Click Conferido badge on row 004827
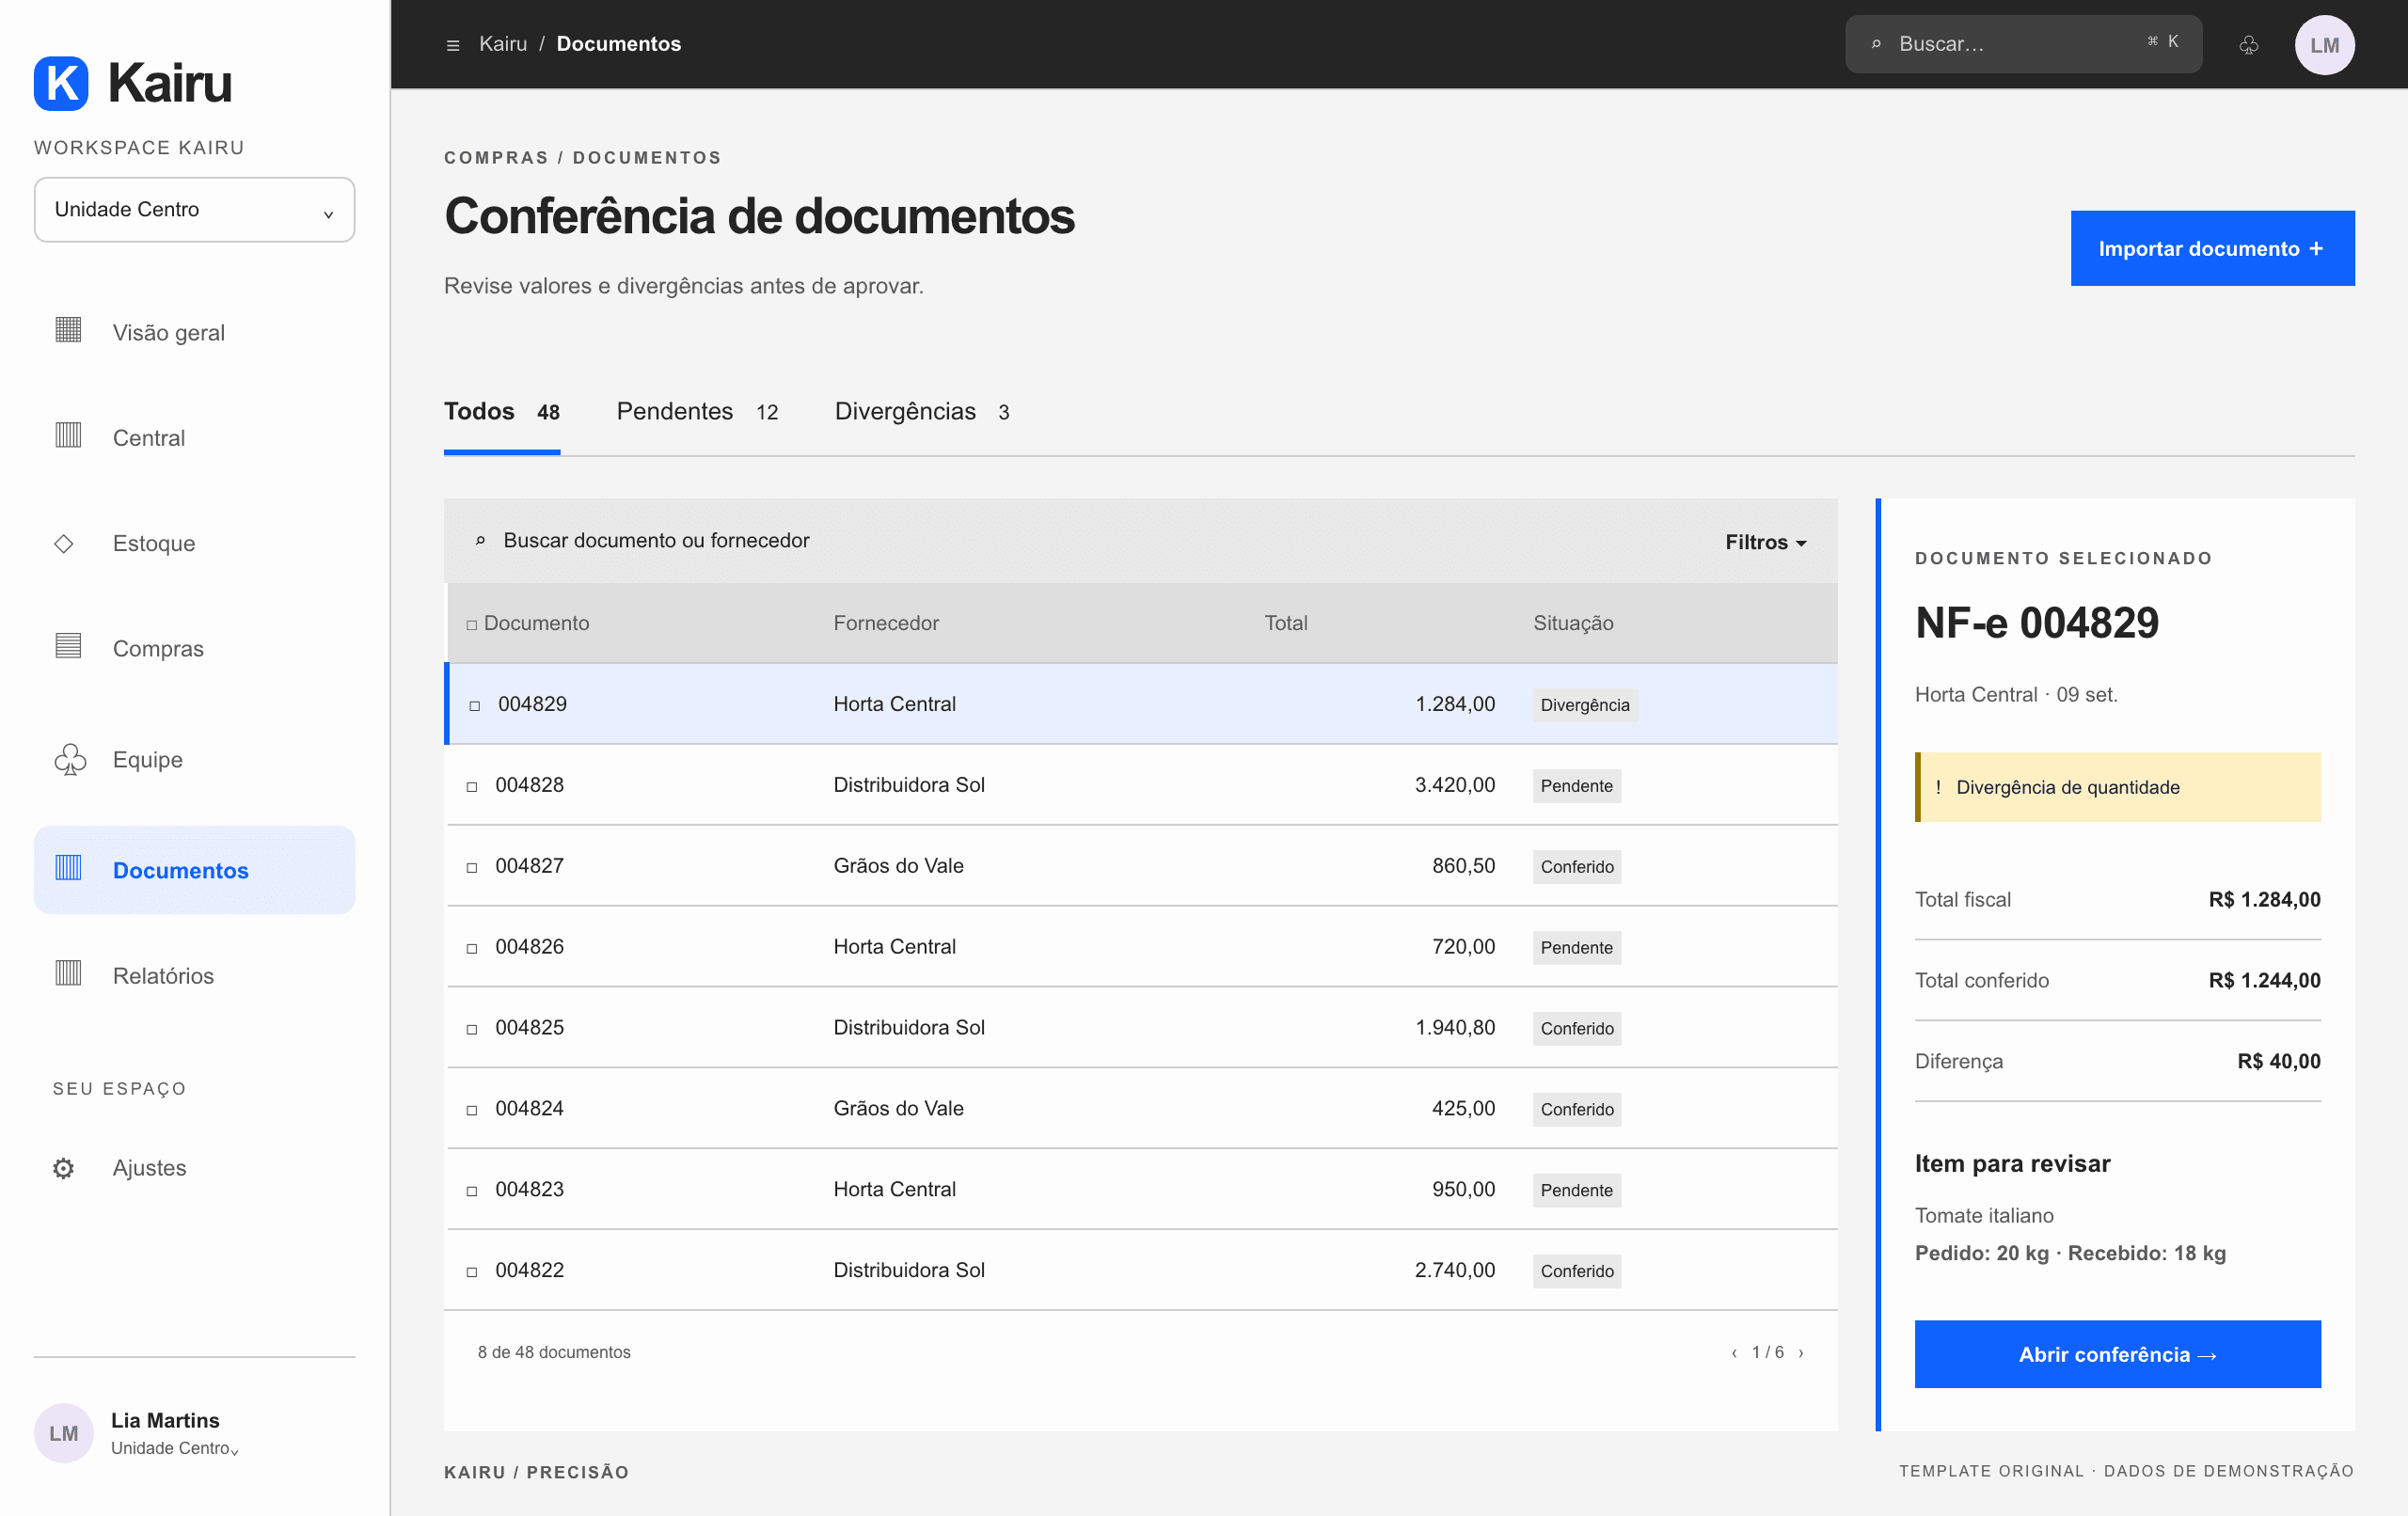 click(x=1576, y=867)
